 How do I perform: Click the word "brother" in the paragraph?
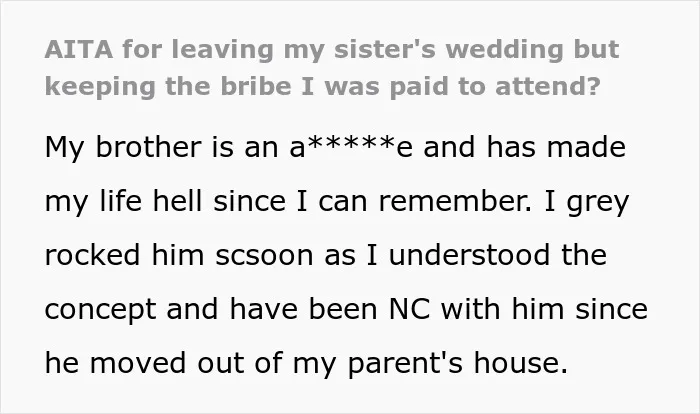(x=149, y=147)
